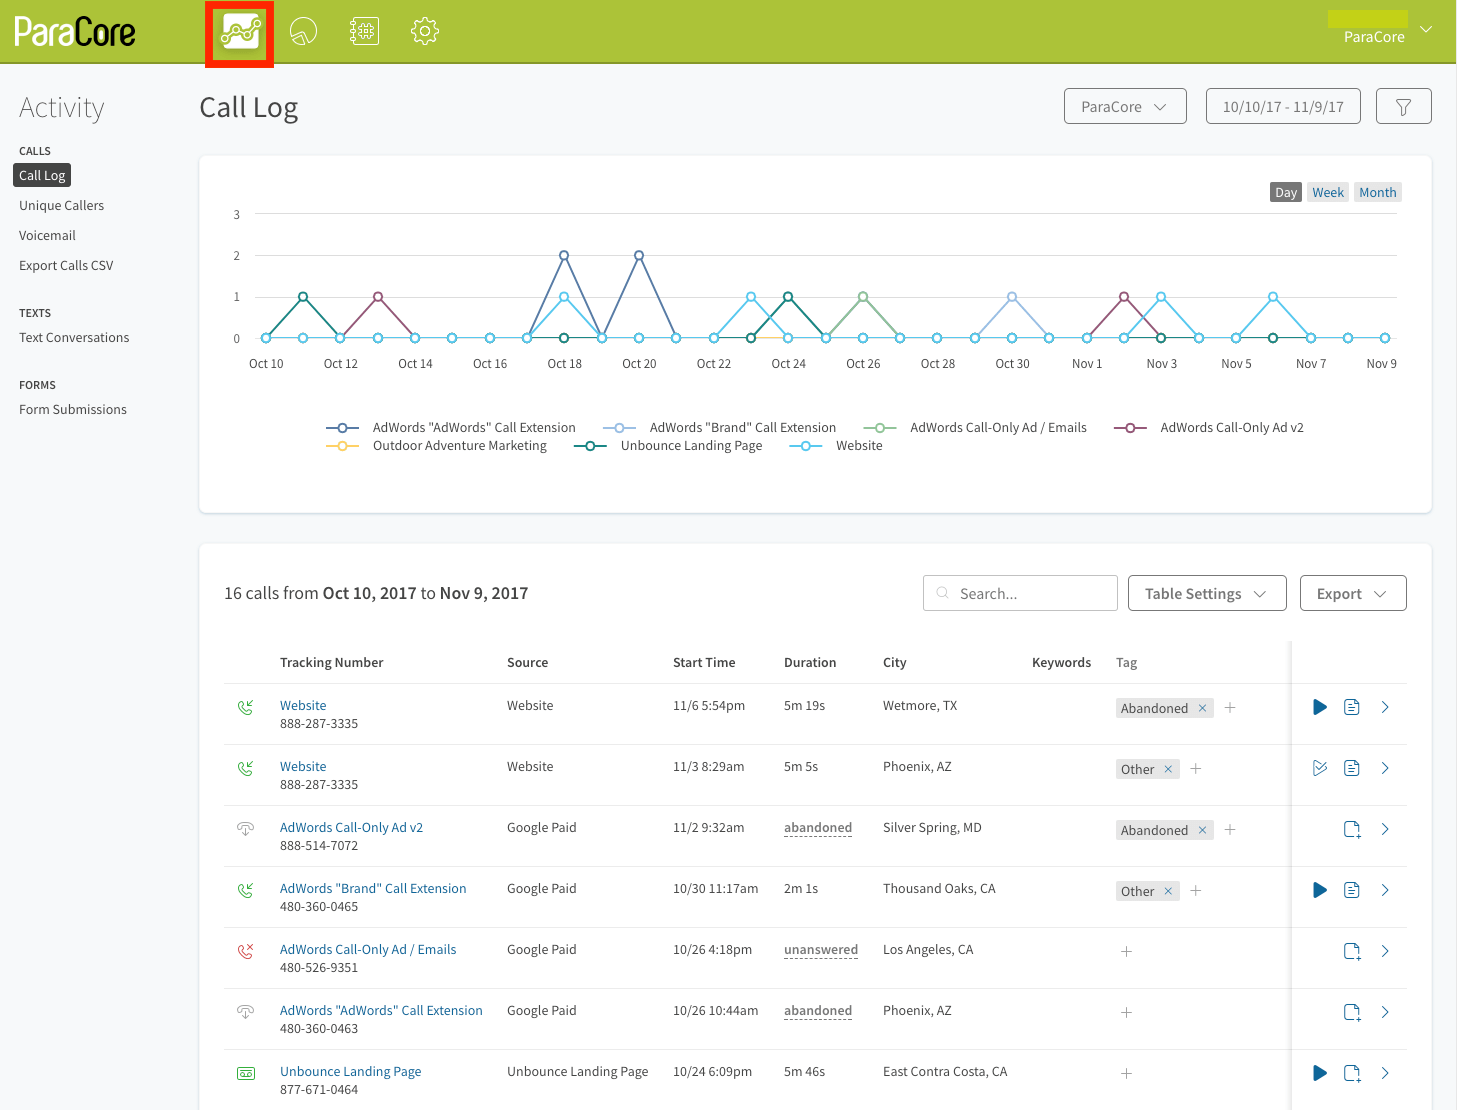Open Unique Callers in sidebar

click(61, 205)
